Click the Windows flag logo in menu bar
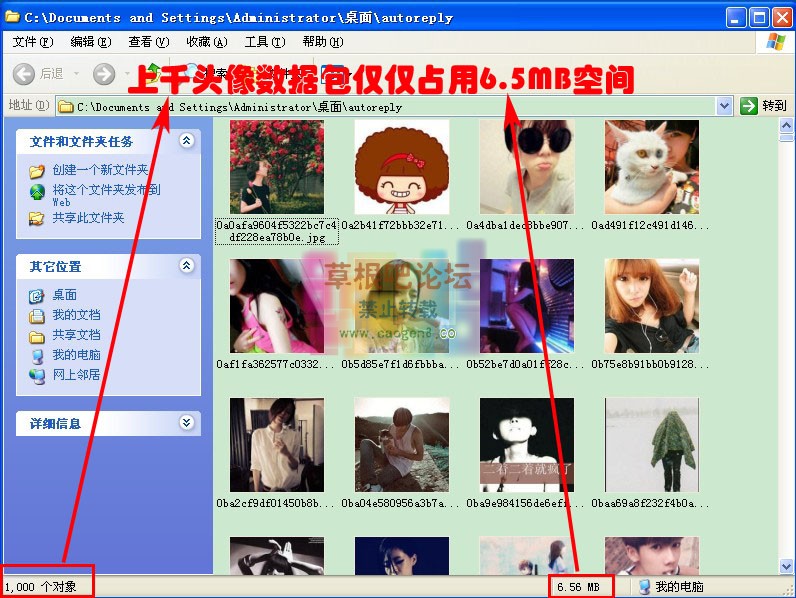796x598 pixels. pos(776,42)
